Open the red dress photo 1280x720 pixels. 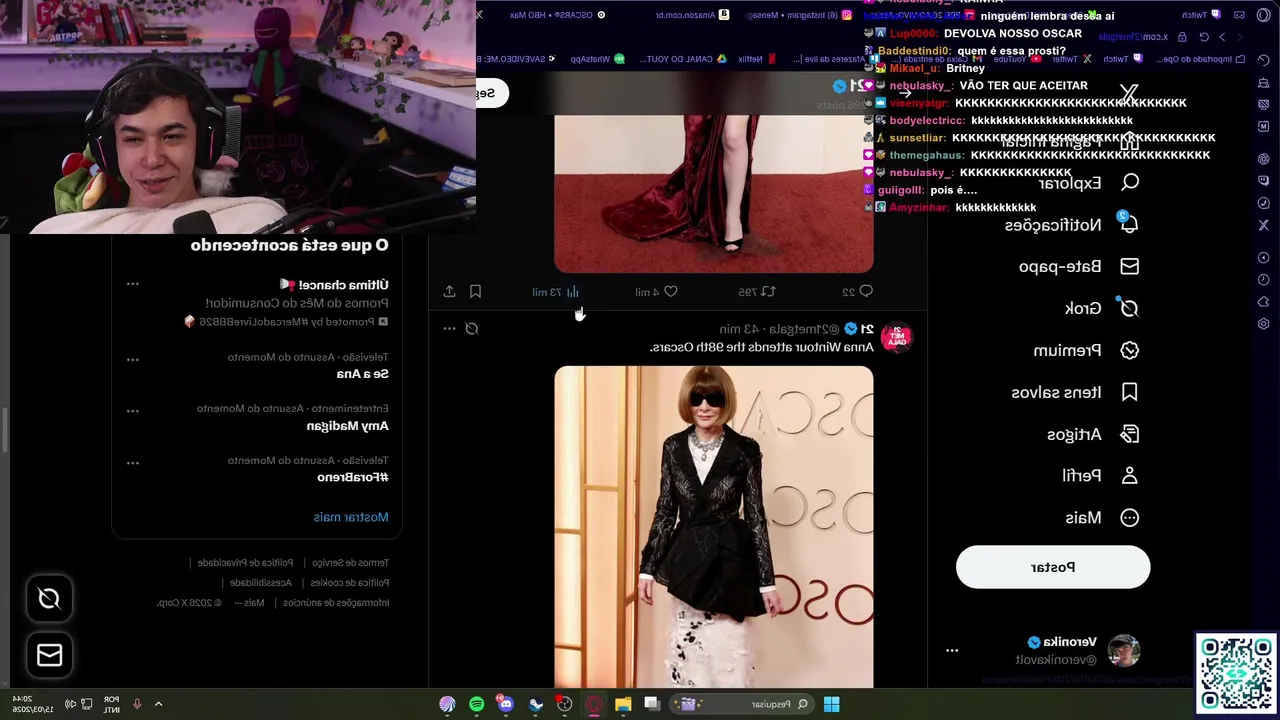tap(714, 192)
